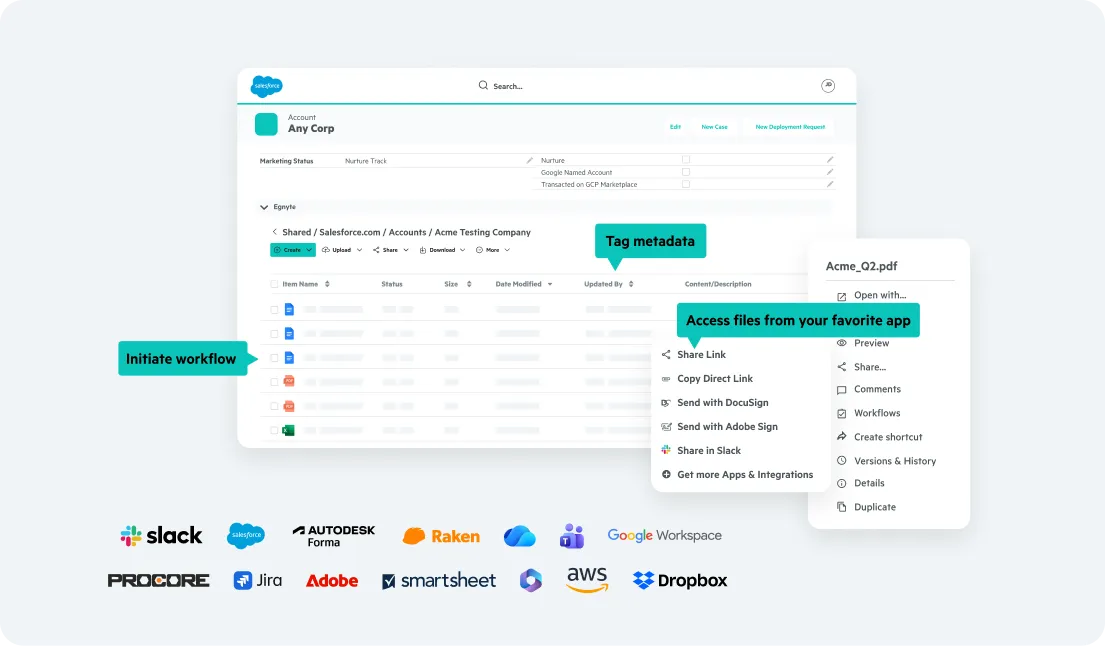This screenshot has height=646, width=1105.
Task: Click the Autodesk Forma logo
Action: tap(333, 536)
